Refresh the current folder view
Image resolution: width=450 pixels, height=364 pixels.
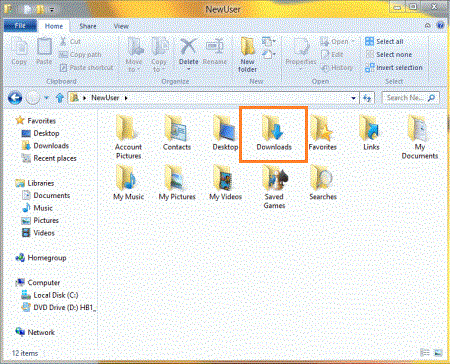pos(367,98)
